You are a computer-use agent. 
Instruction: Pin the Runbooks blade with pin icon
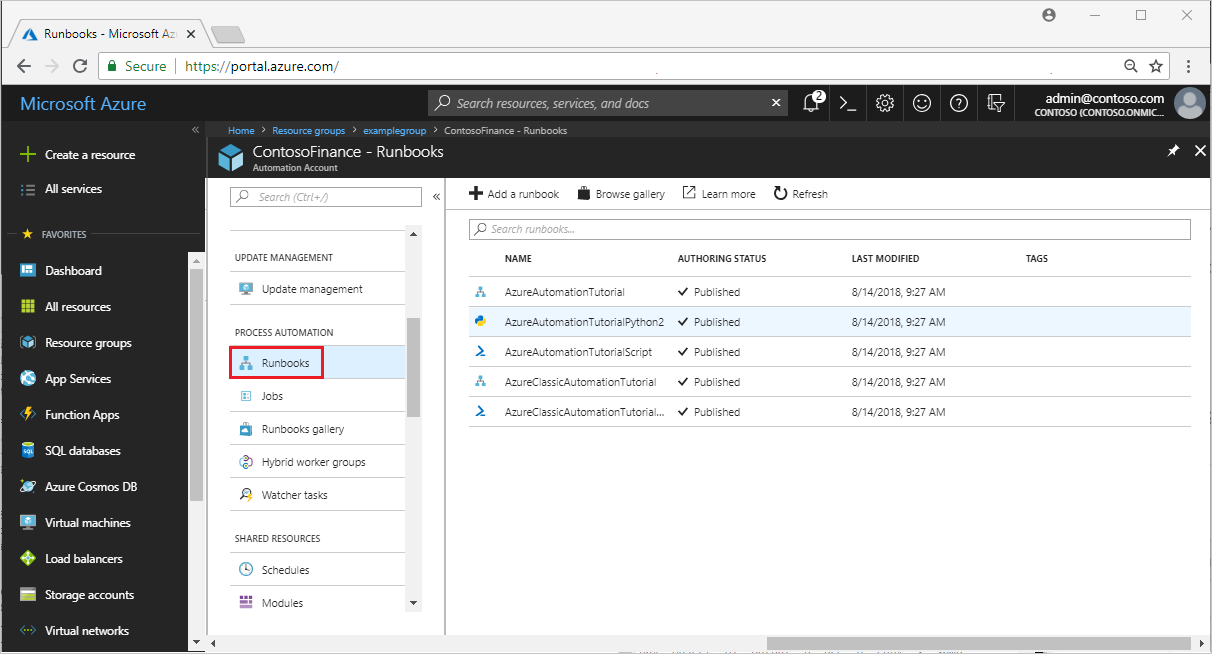coord(1174,151)
